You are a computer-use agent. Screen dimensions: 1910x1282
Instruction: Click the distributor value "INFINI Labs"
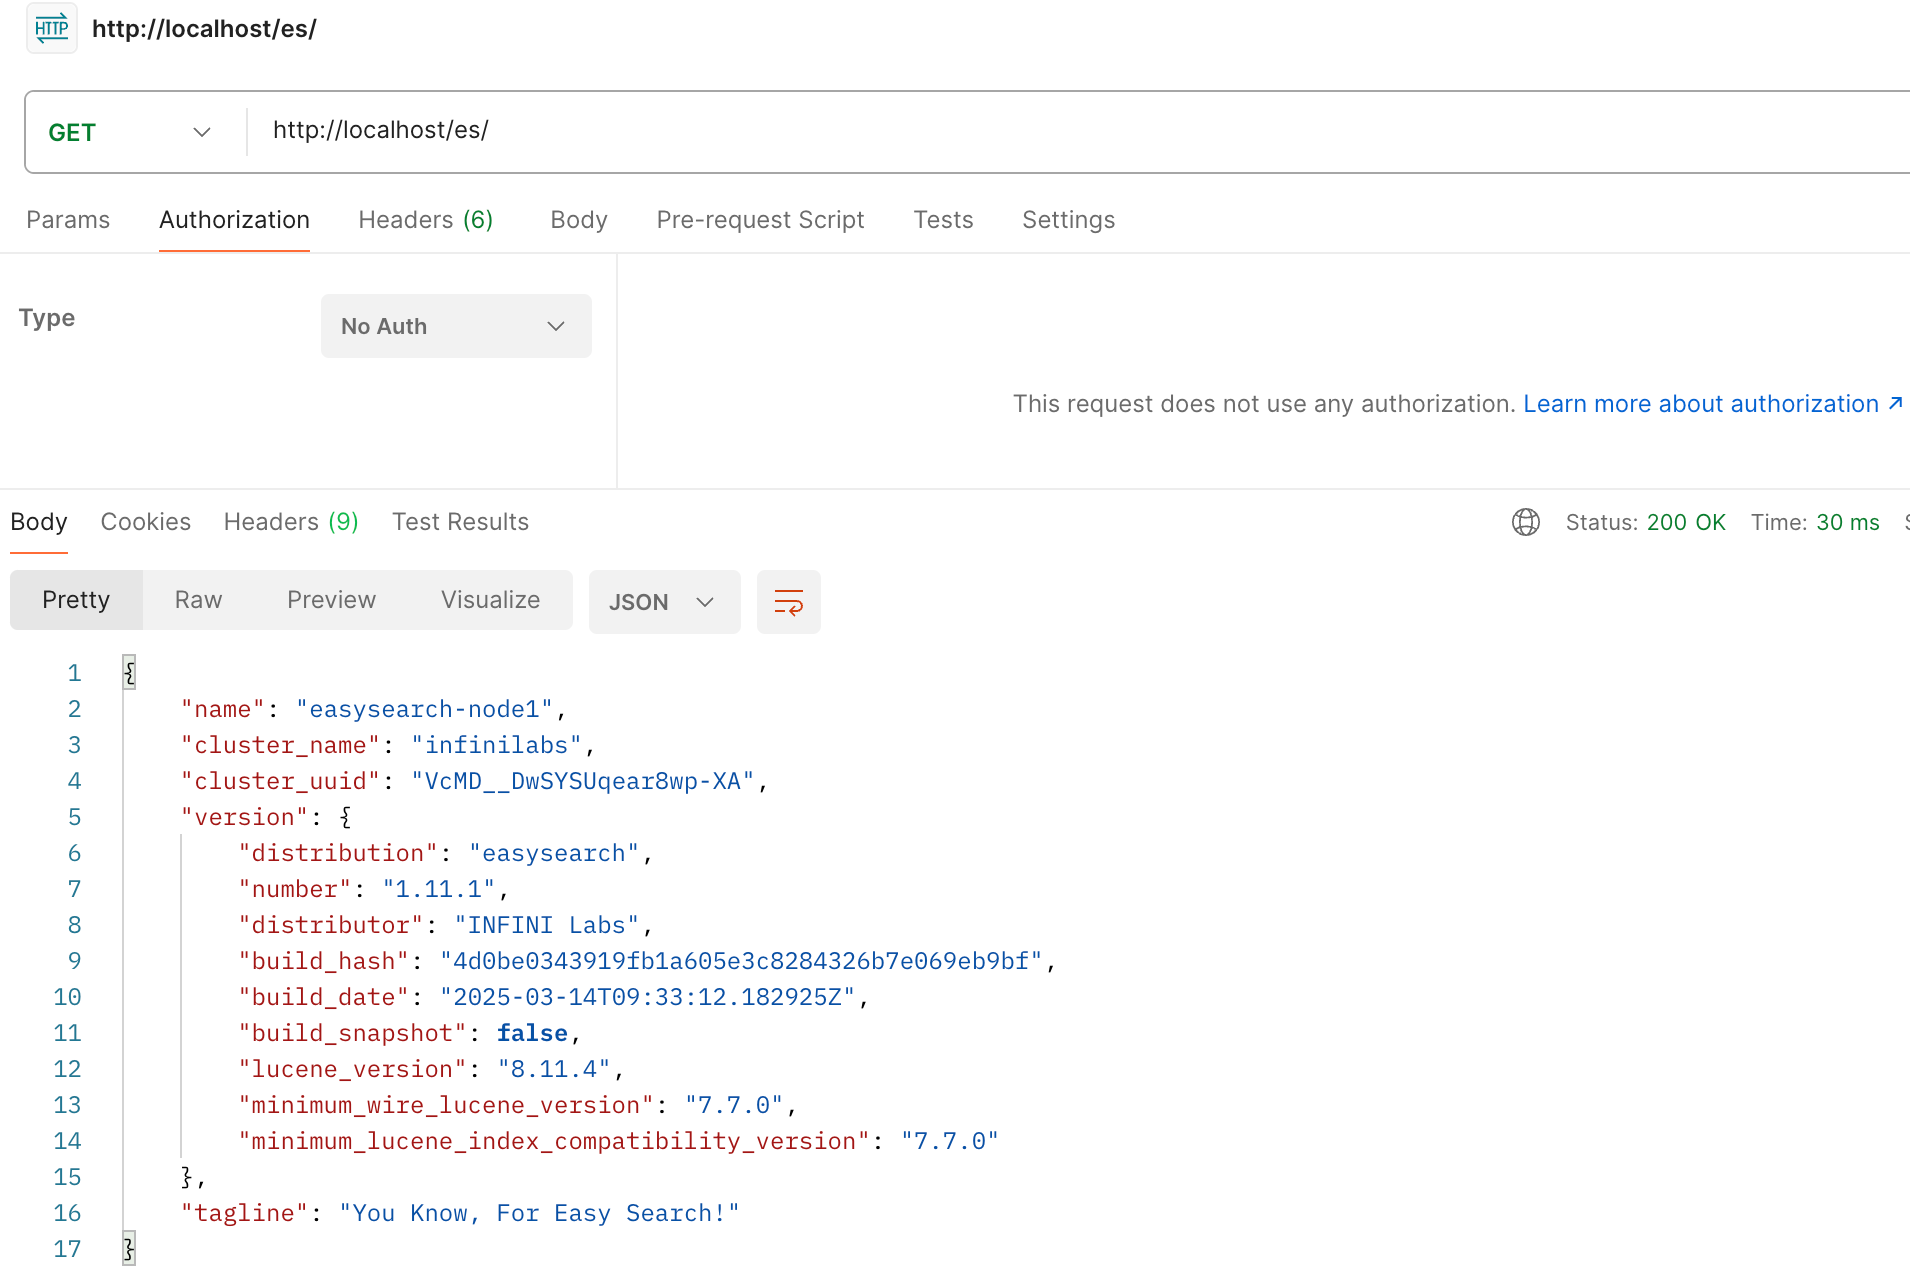point(547,925)
